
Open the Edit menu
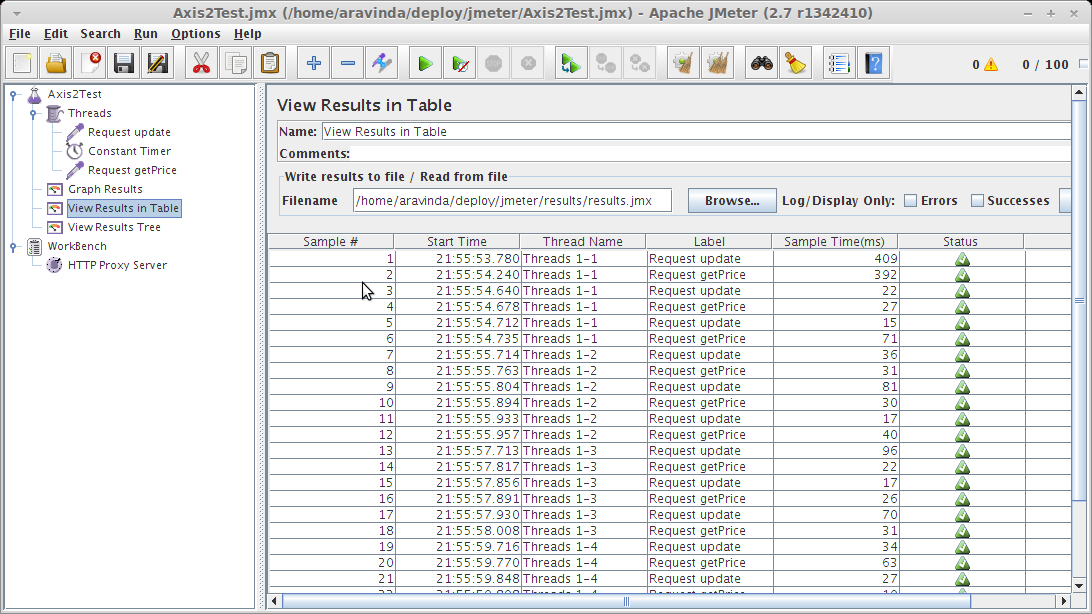click(x=56, y=33)
